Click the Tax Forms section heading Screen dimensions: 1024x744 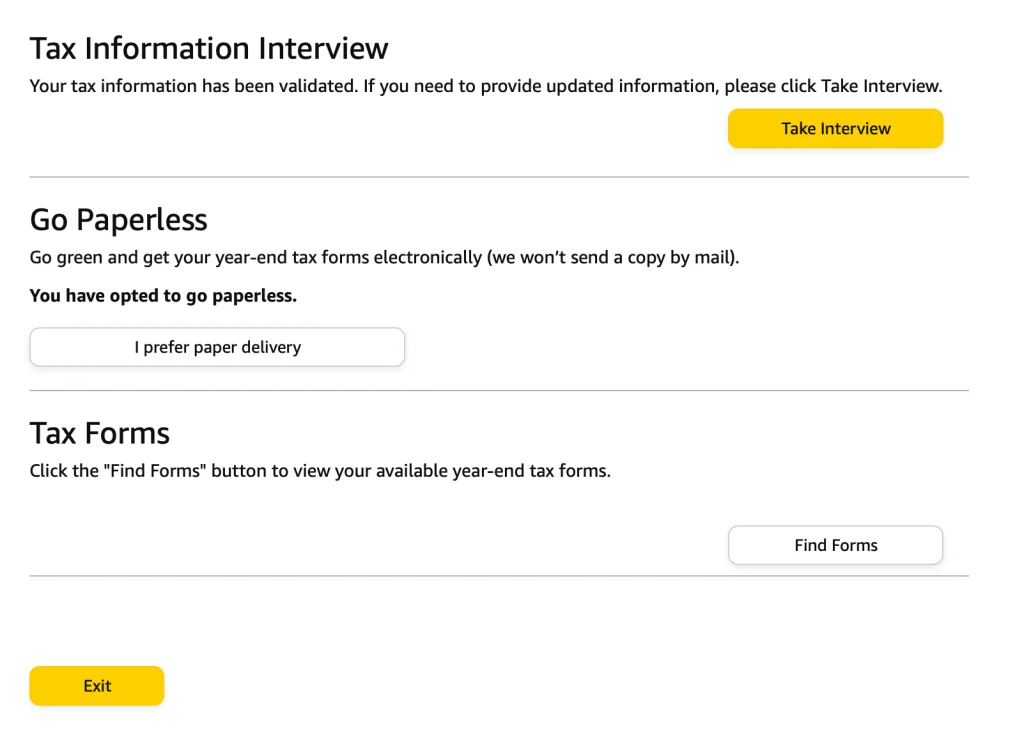pos(100,433)
